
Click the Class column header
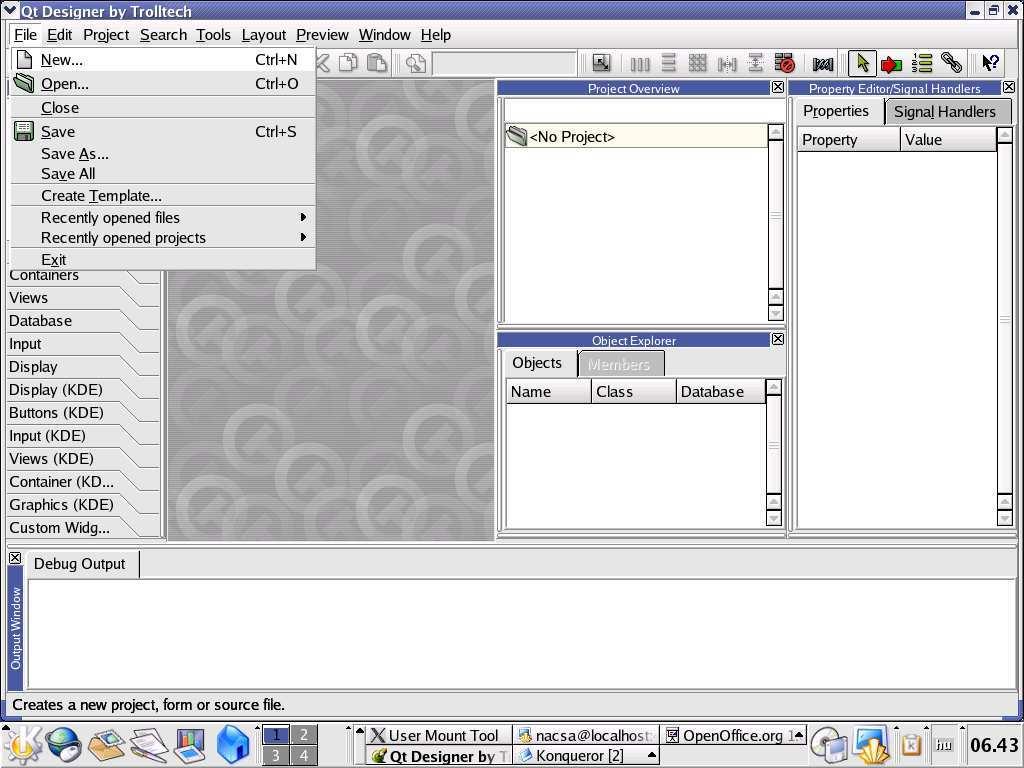(x=633, y=392)
